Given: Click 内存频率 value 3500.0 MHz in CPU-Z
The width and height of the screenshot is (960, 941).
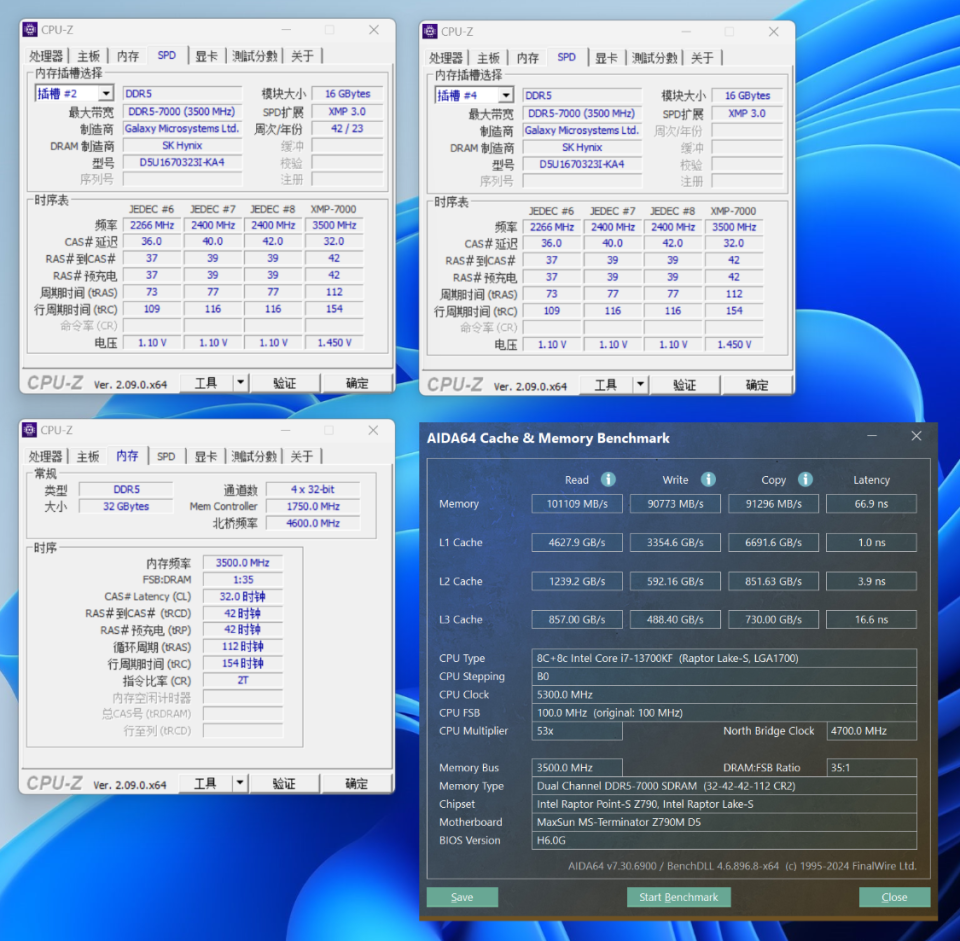Looking at the screenshot, I should coord(242,563).
